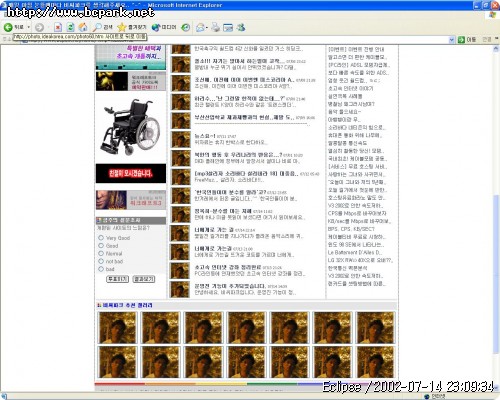This screenshot has height=400, width=500.
Task: Open the Mail envelope icon
Action: 200,27
